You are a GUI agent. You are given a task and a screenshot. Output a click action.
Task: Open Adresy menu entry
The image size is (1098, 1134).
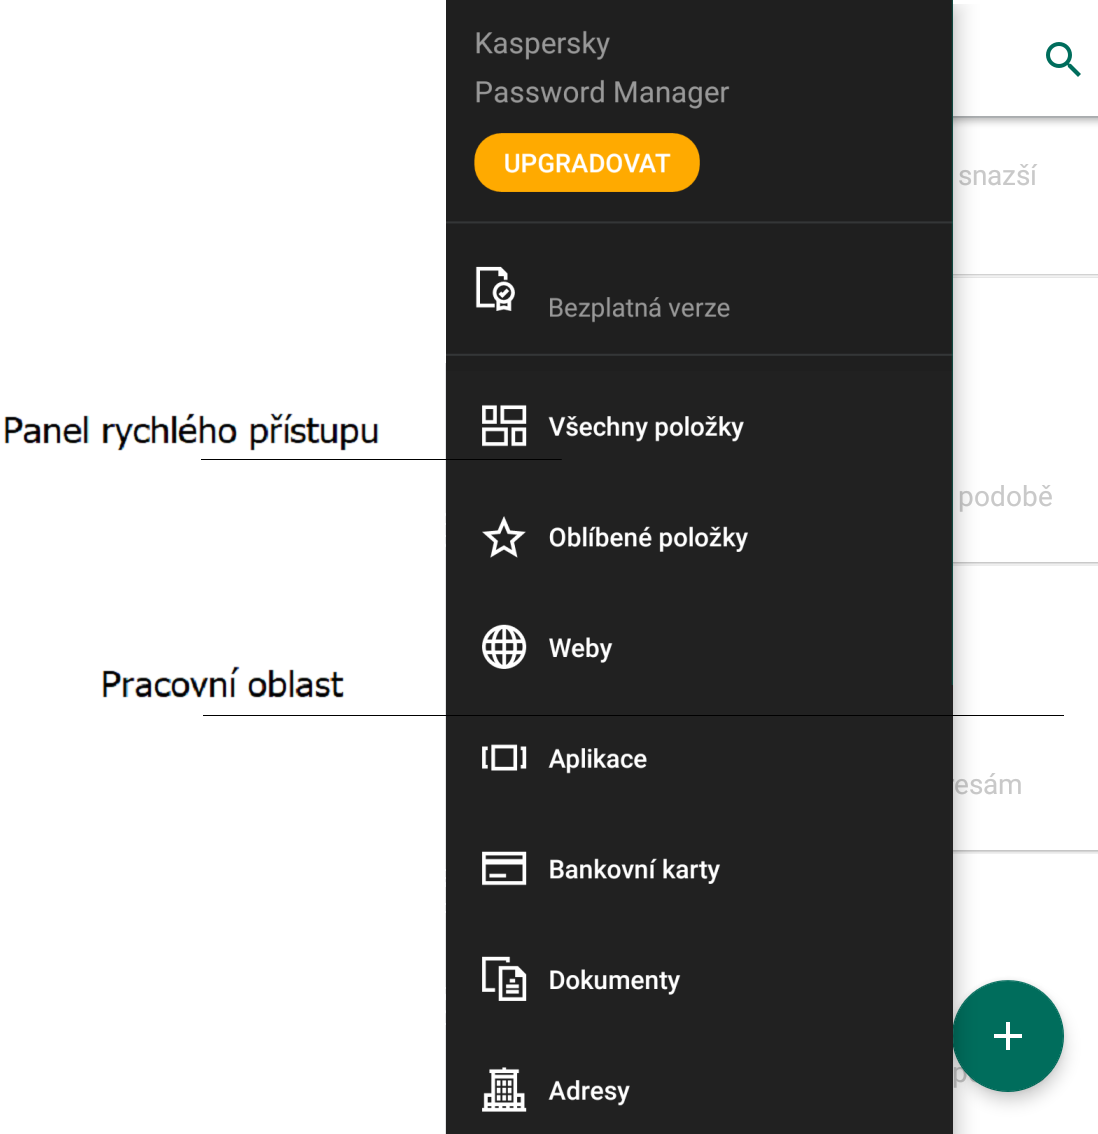(589, 1090)
